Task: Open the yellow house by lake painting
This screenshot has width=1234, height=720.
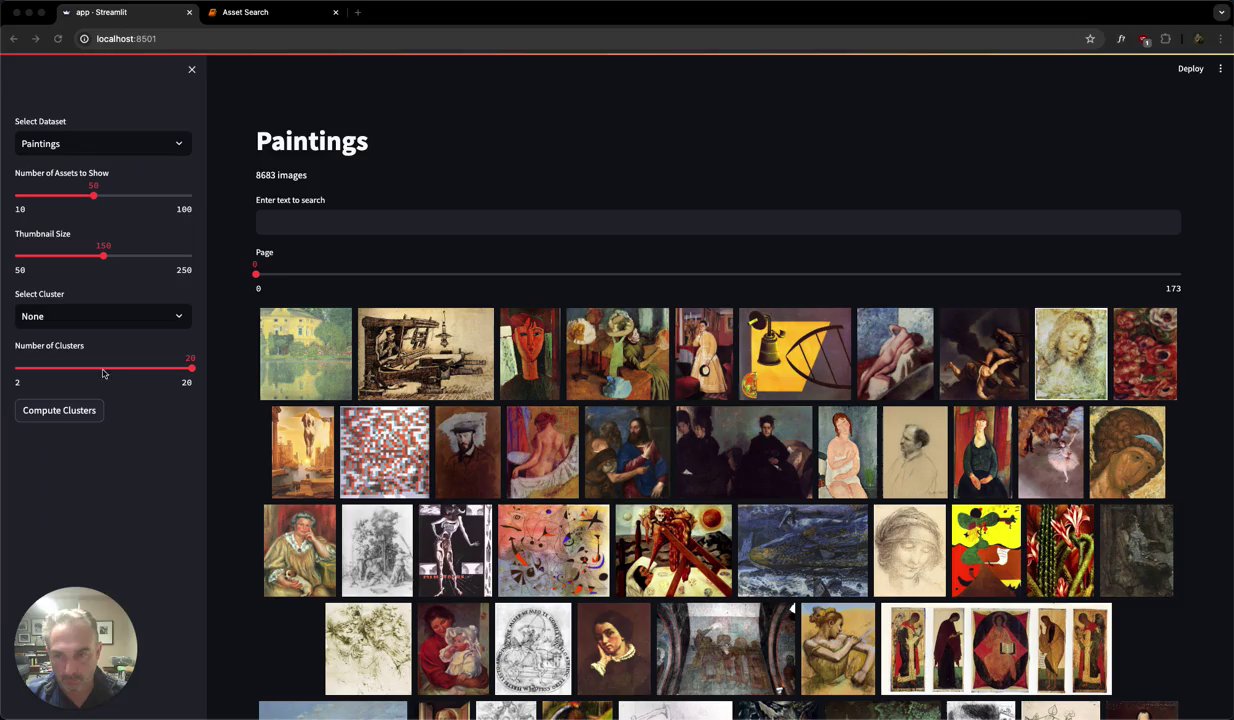Action: [x=306, y=354]
